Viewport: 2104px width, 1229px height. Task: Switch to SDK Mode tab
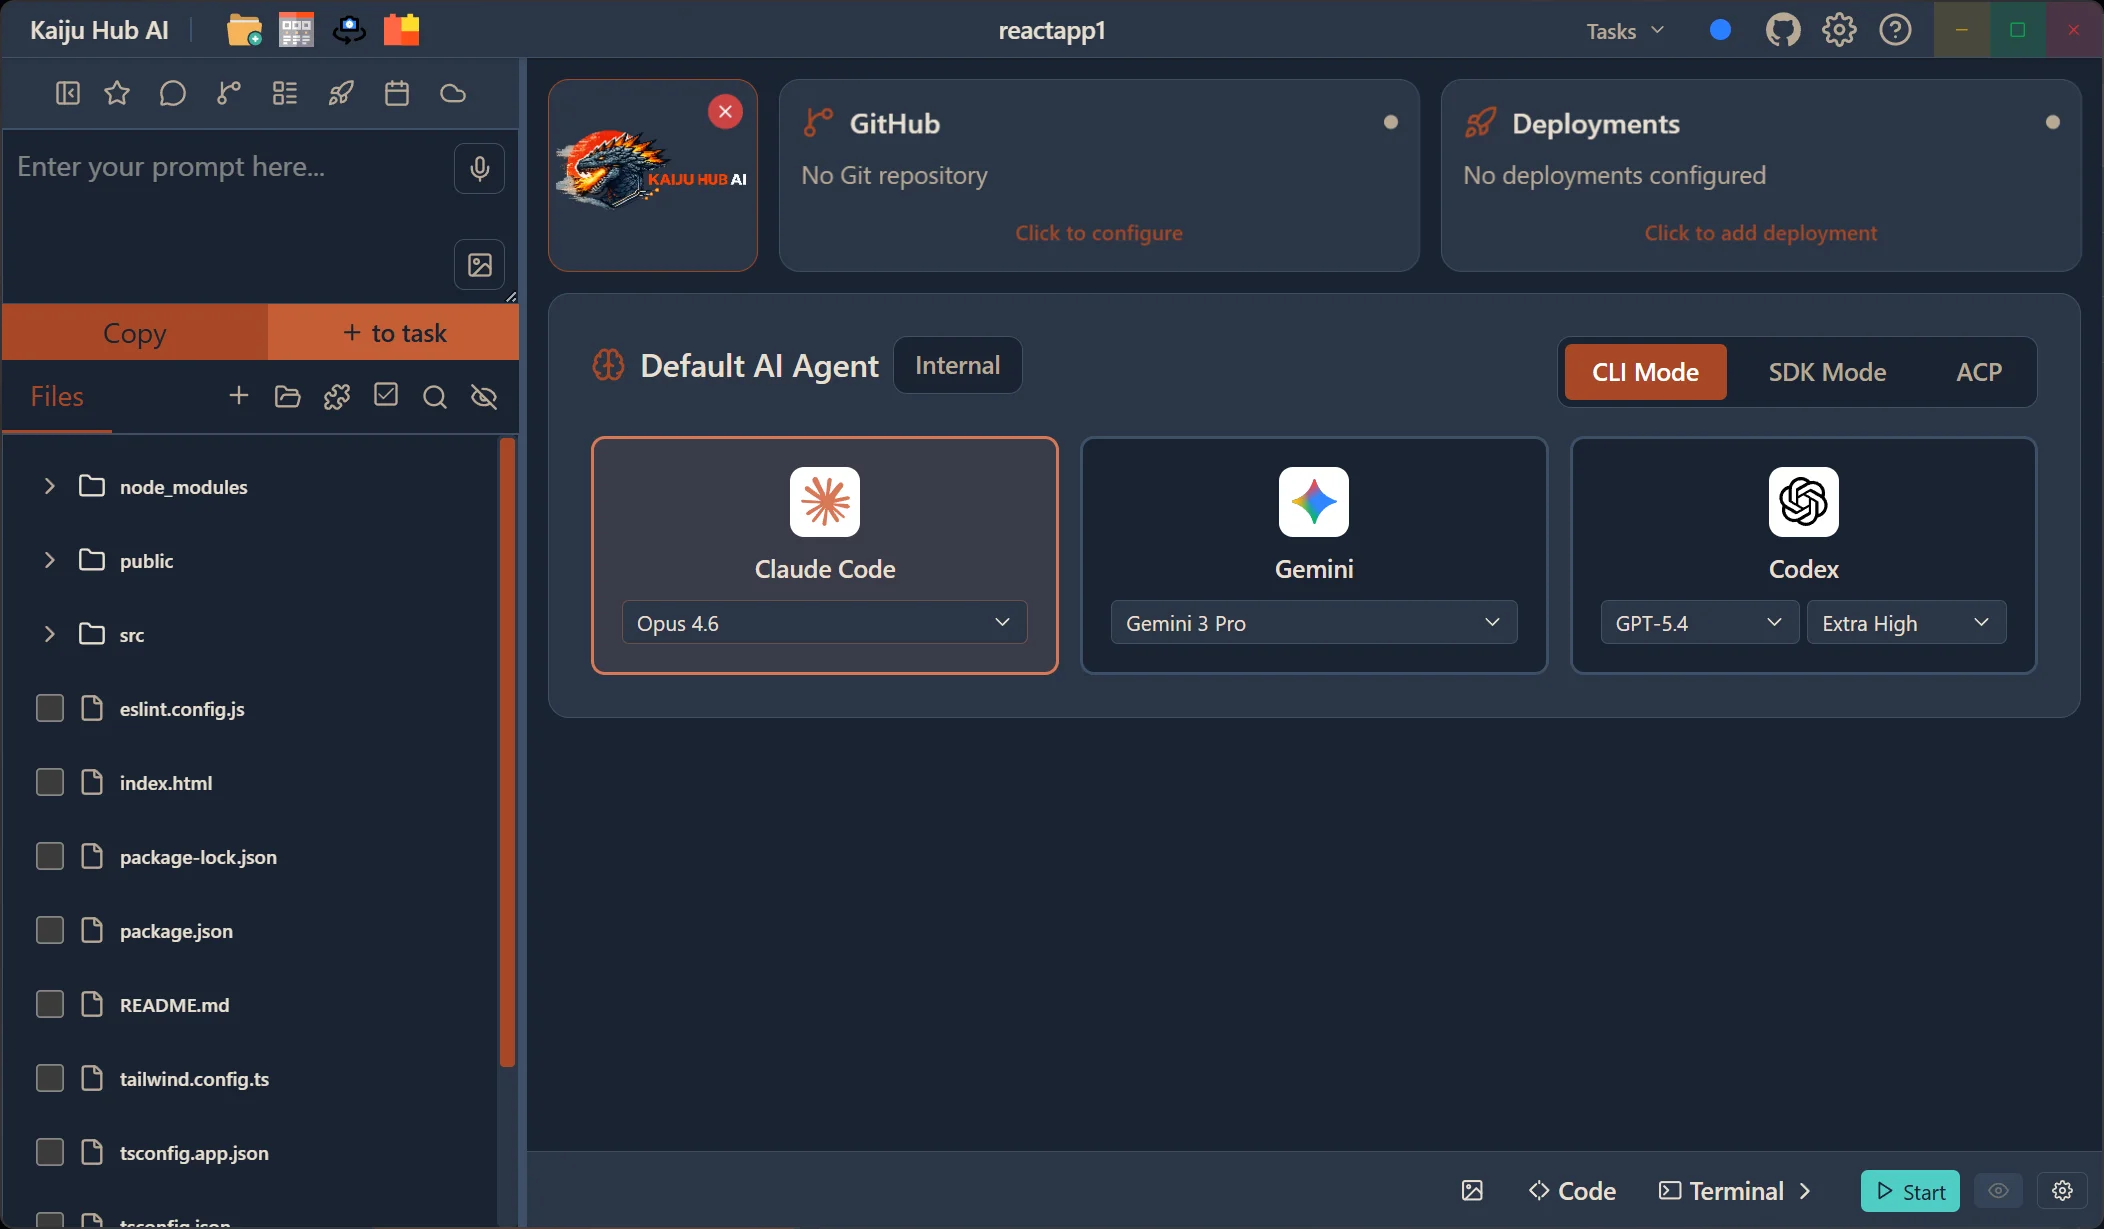1827,372
